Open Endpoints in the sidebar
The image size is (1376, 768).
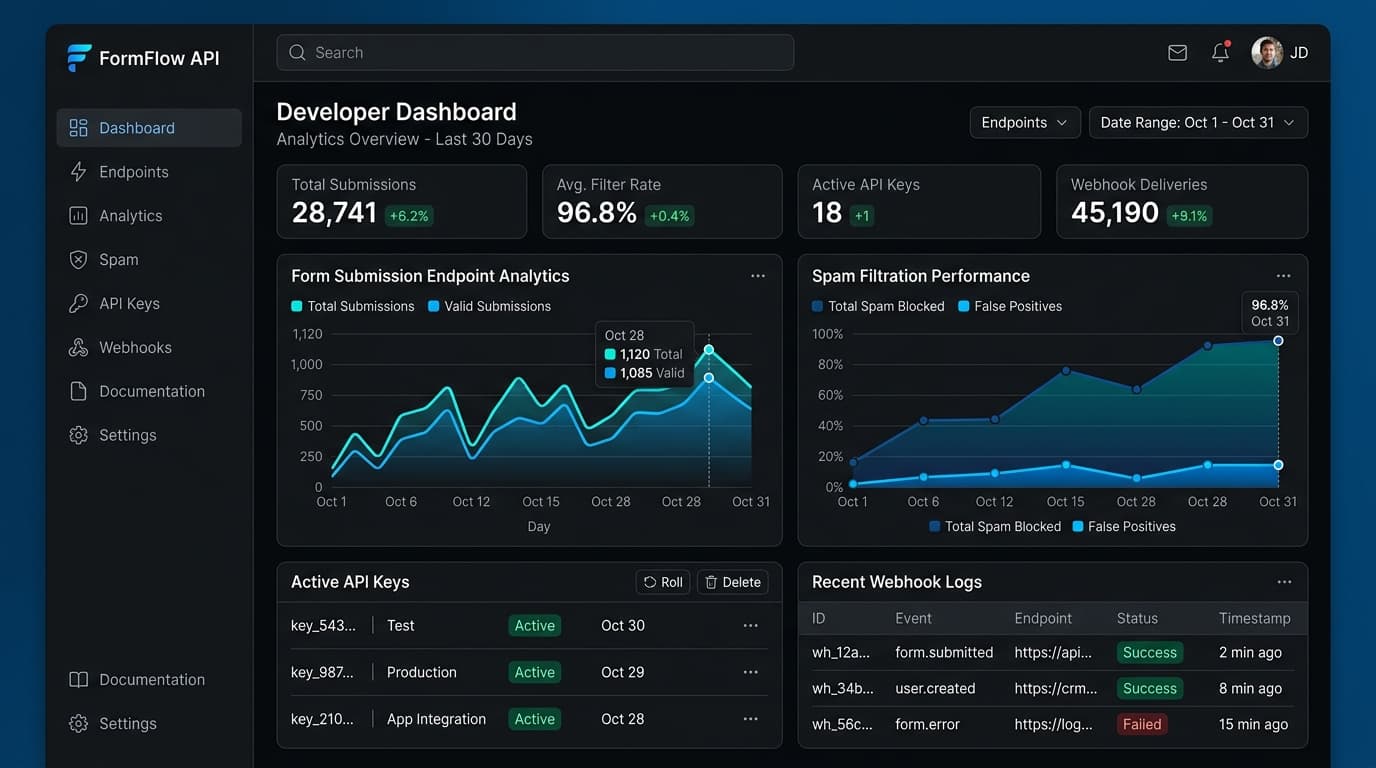[149, 172]
